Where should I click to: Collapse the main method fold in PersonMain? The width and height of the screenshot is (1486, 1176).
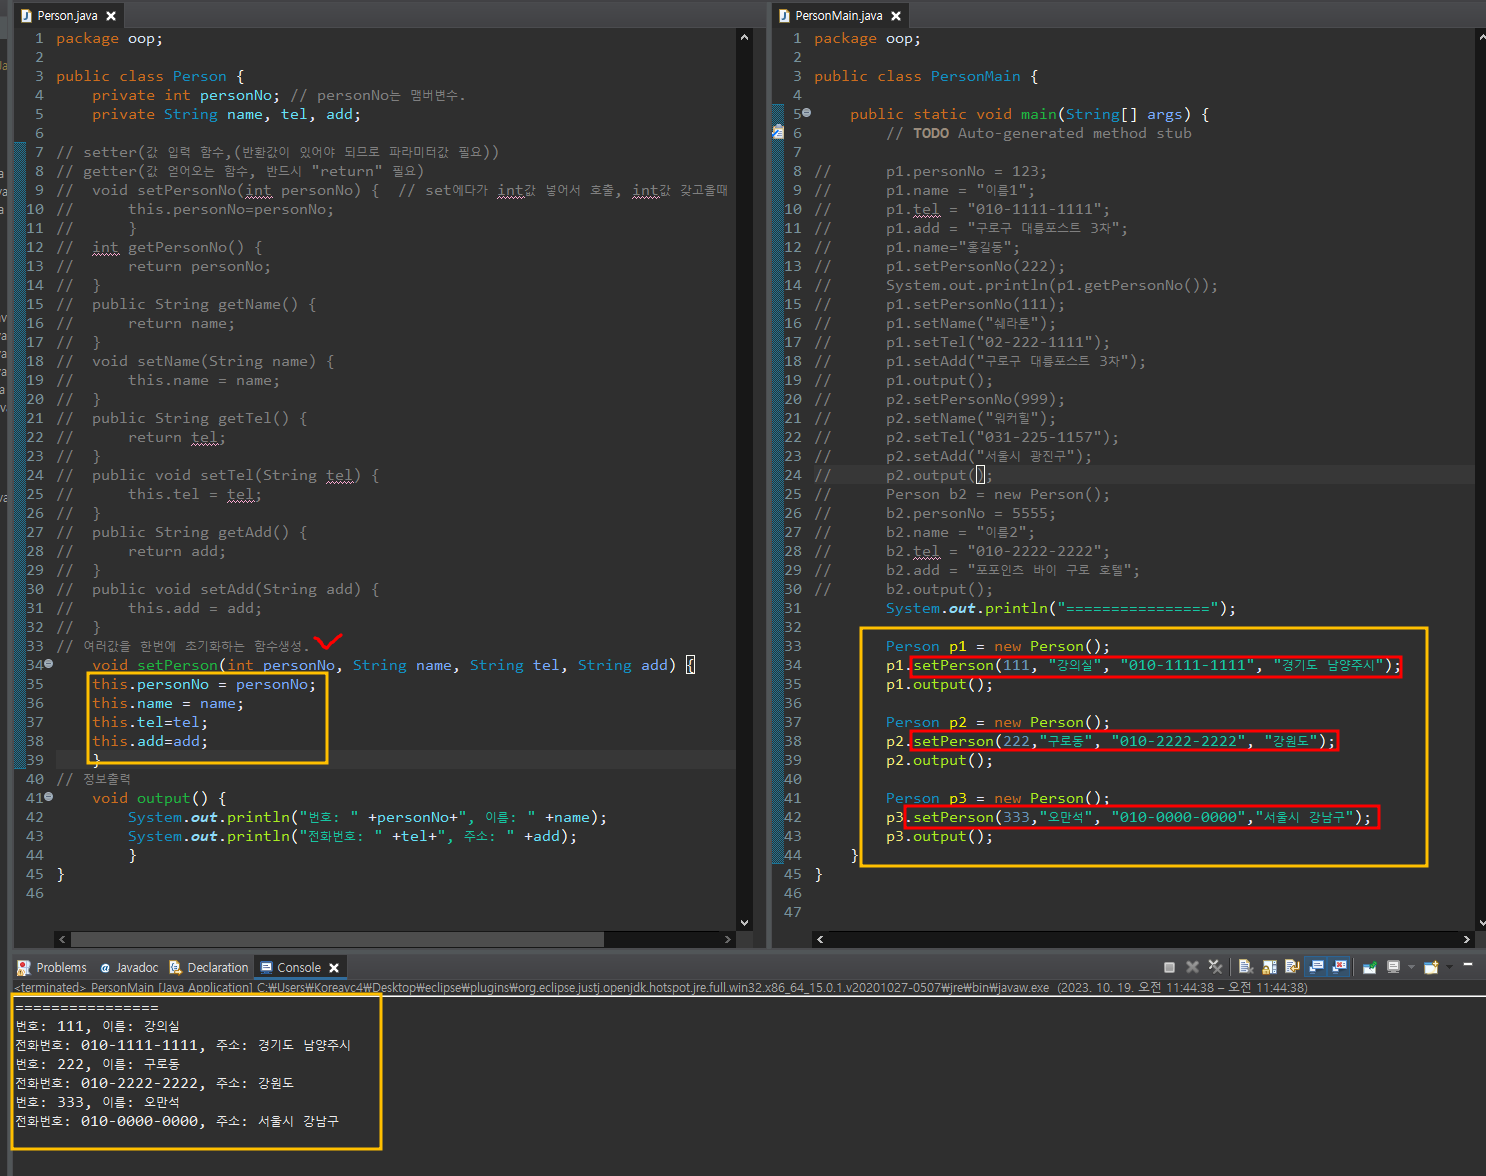point(807,113)
